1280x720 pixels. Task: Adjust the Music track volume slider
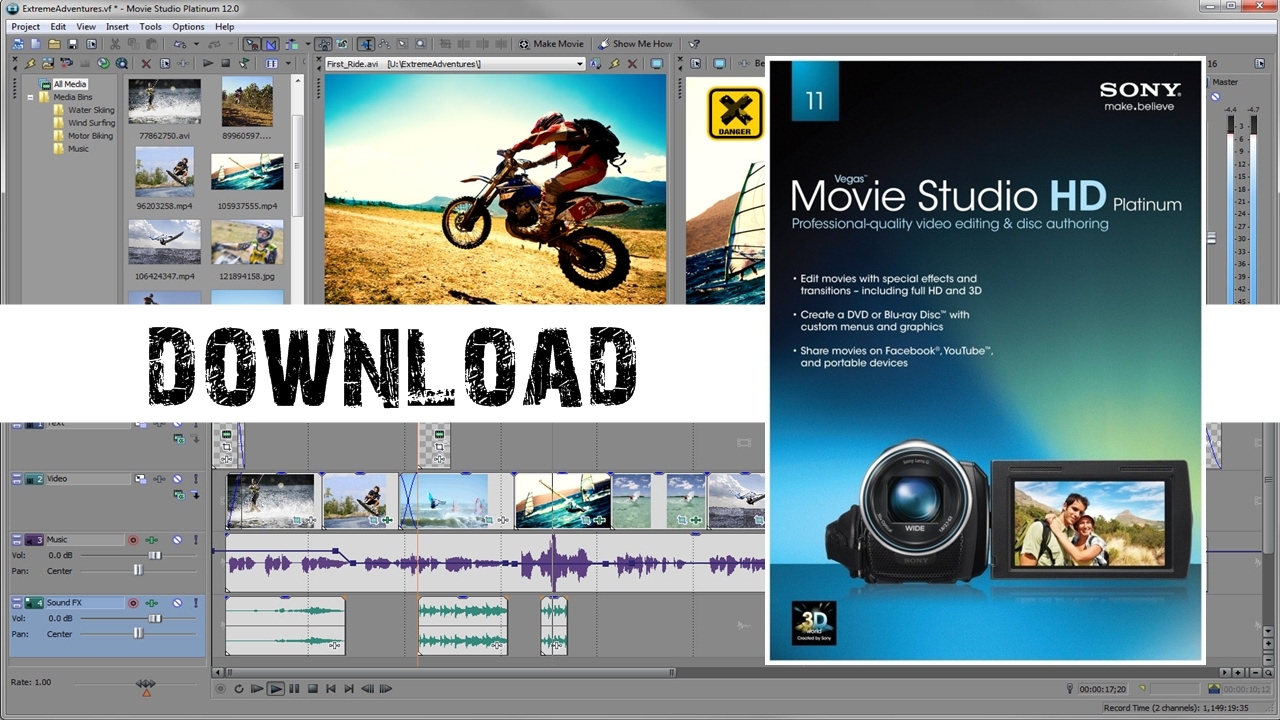155,555
